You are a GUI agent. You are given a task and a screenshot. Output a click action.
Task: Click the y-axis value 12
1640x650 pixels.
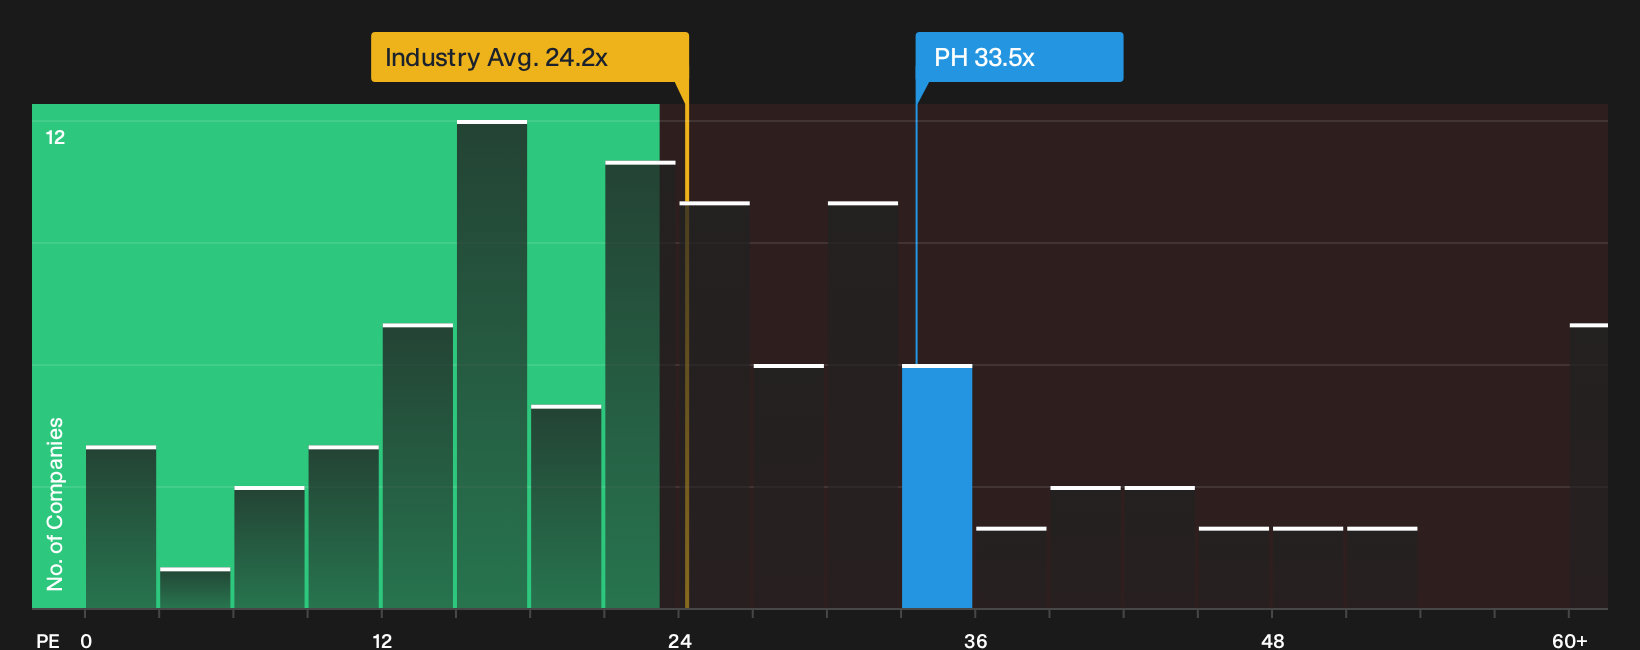tap(55, 137)
